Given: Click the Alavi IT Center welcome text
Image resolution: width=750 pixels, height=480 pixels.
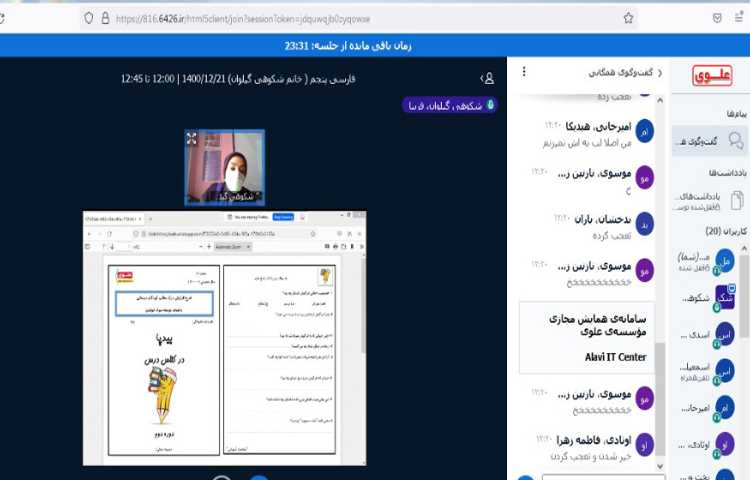Looking at the screenshot, I should point(615,357).
